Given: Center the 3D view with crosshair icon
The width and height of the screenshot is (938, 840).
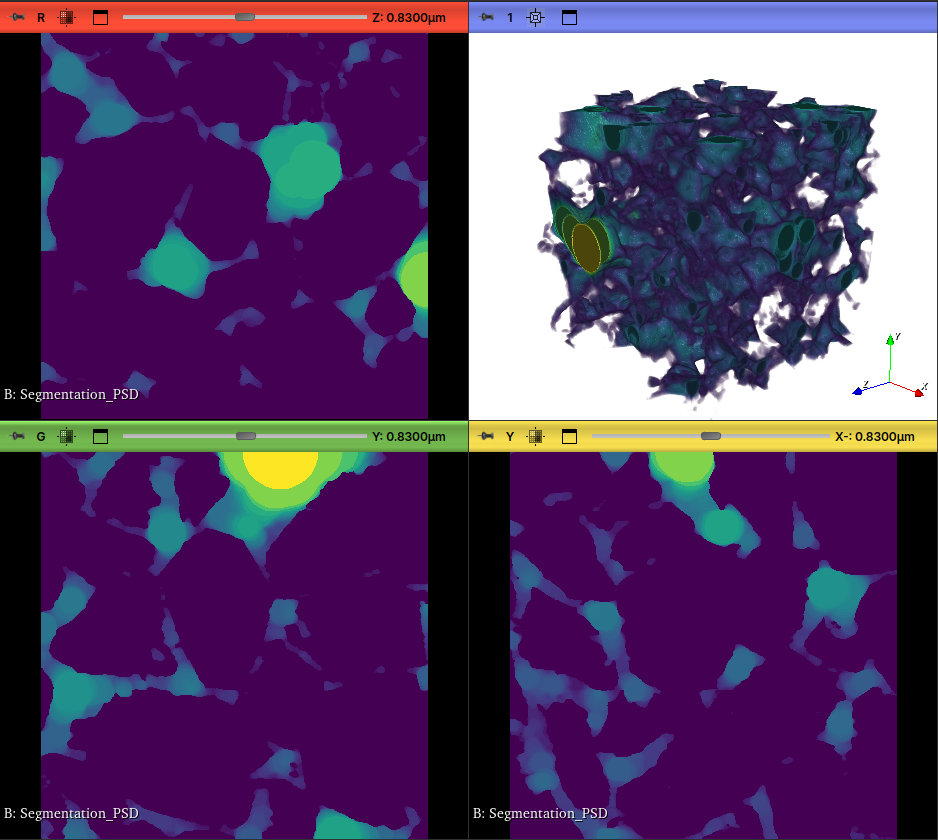Looking at the screenshot, I should [536, 17].
